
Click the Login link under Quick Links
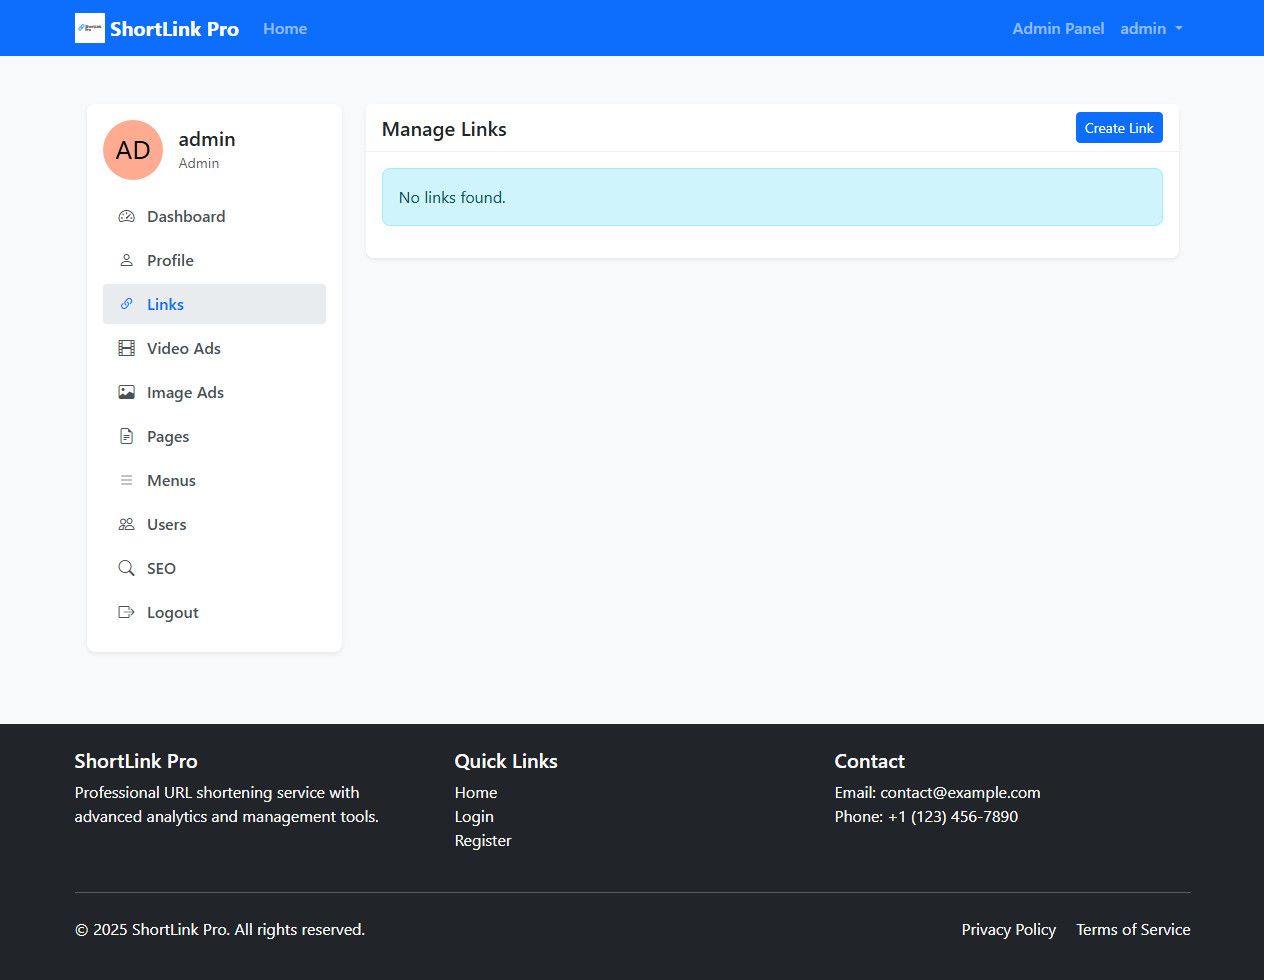[474, 816]
